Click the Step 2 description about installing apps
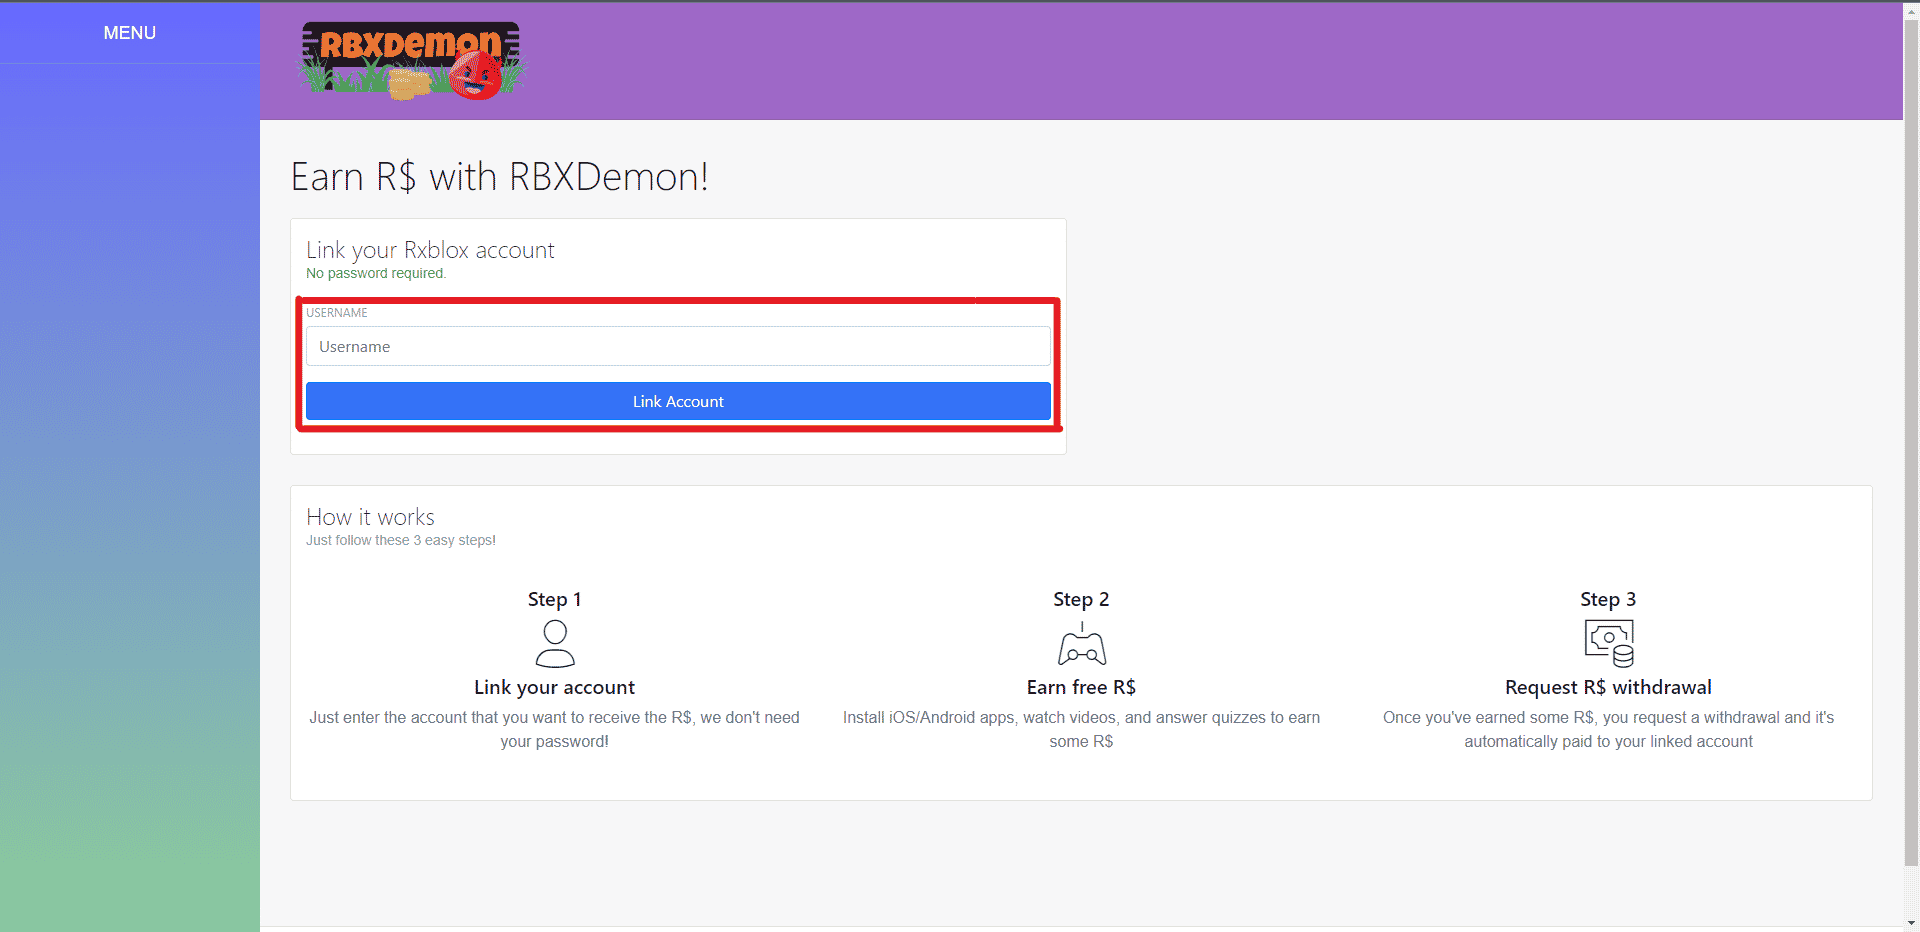Image resolution: width=1920 pixels, height=932 pixels. (1081, 729)
